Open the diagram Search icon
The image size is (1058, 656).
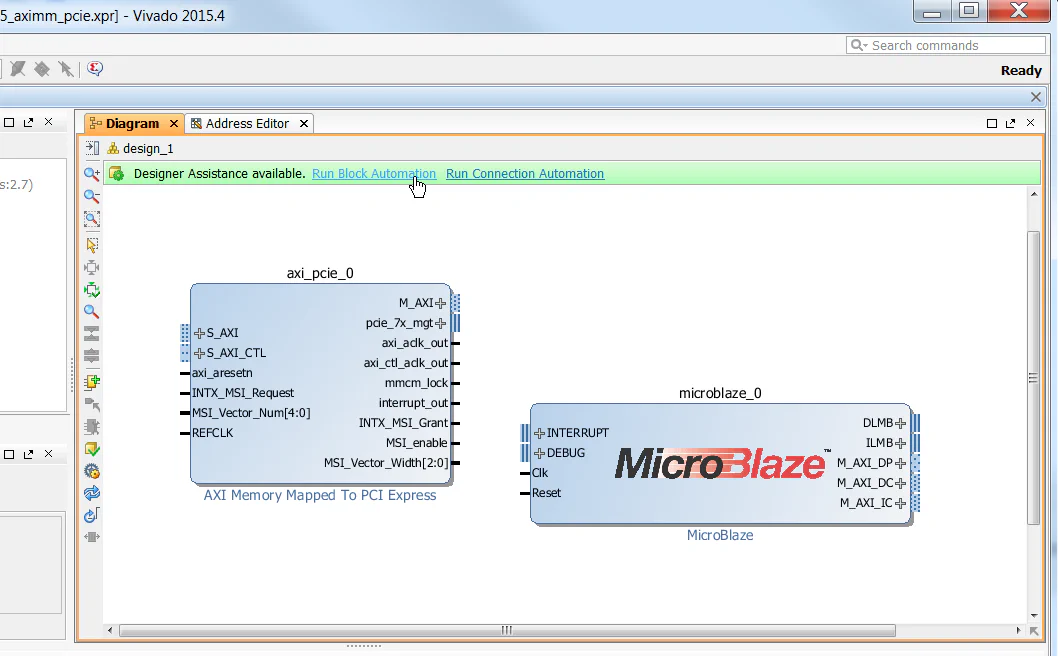point(91,311)
